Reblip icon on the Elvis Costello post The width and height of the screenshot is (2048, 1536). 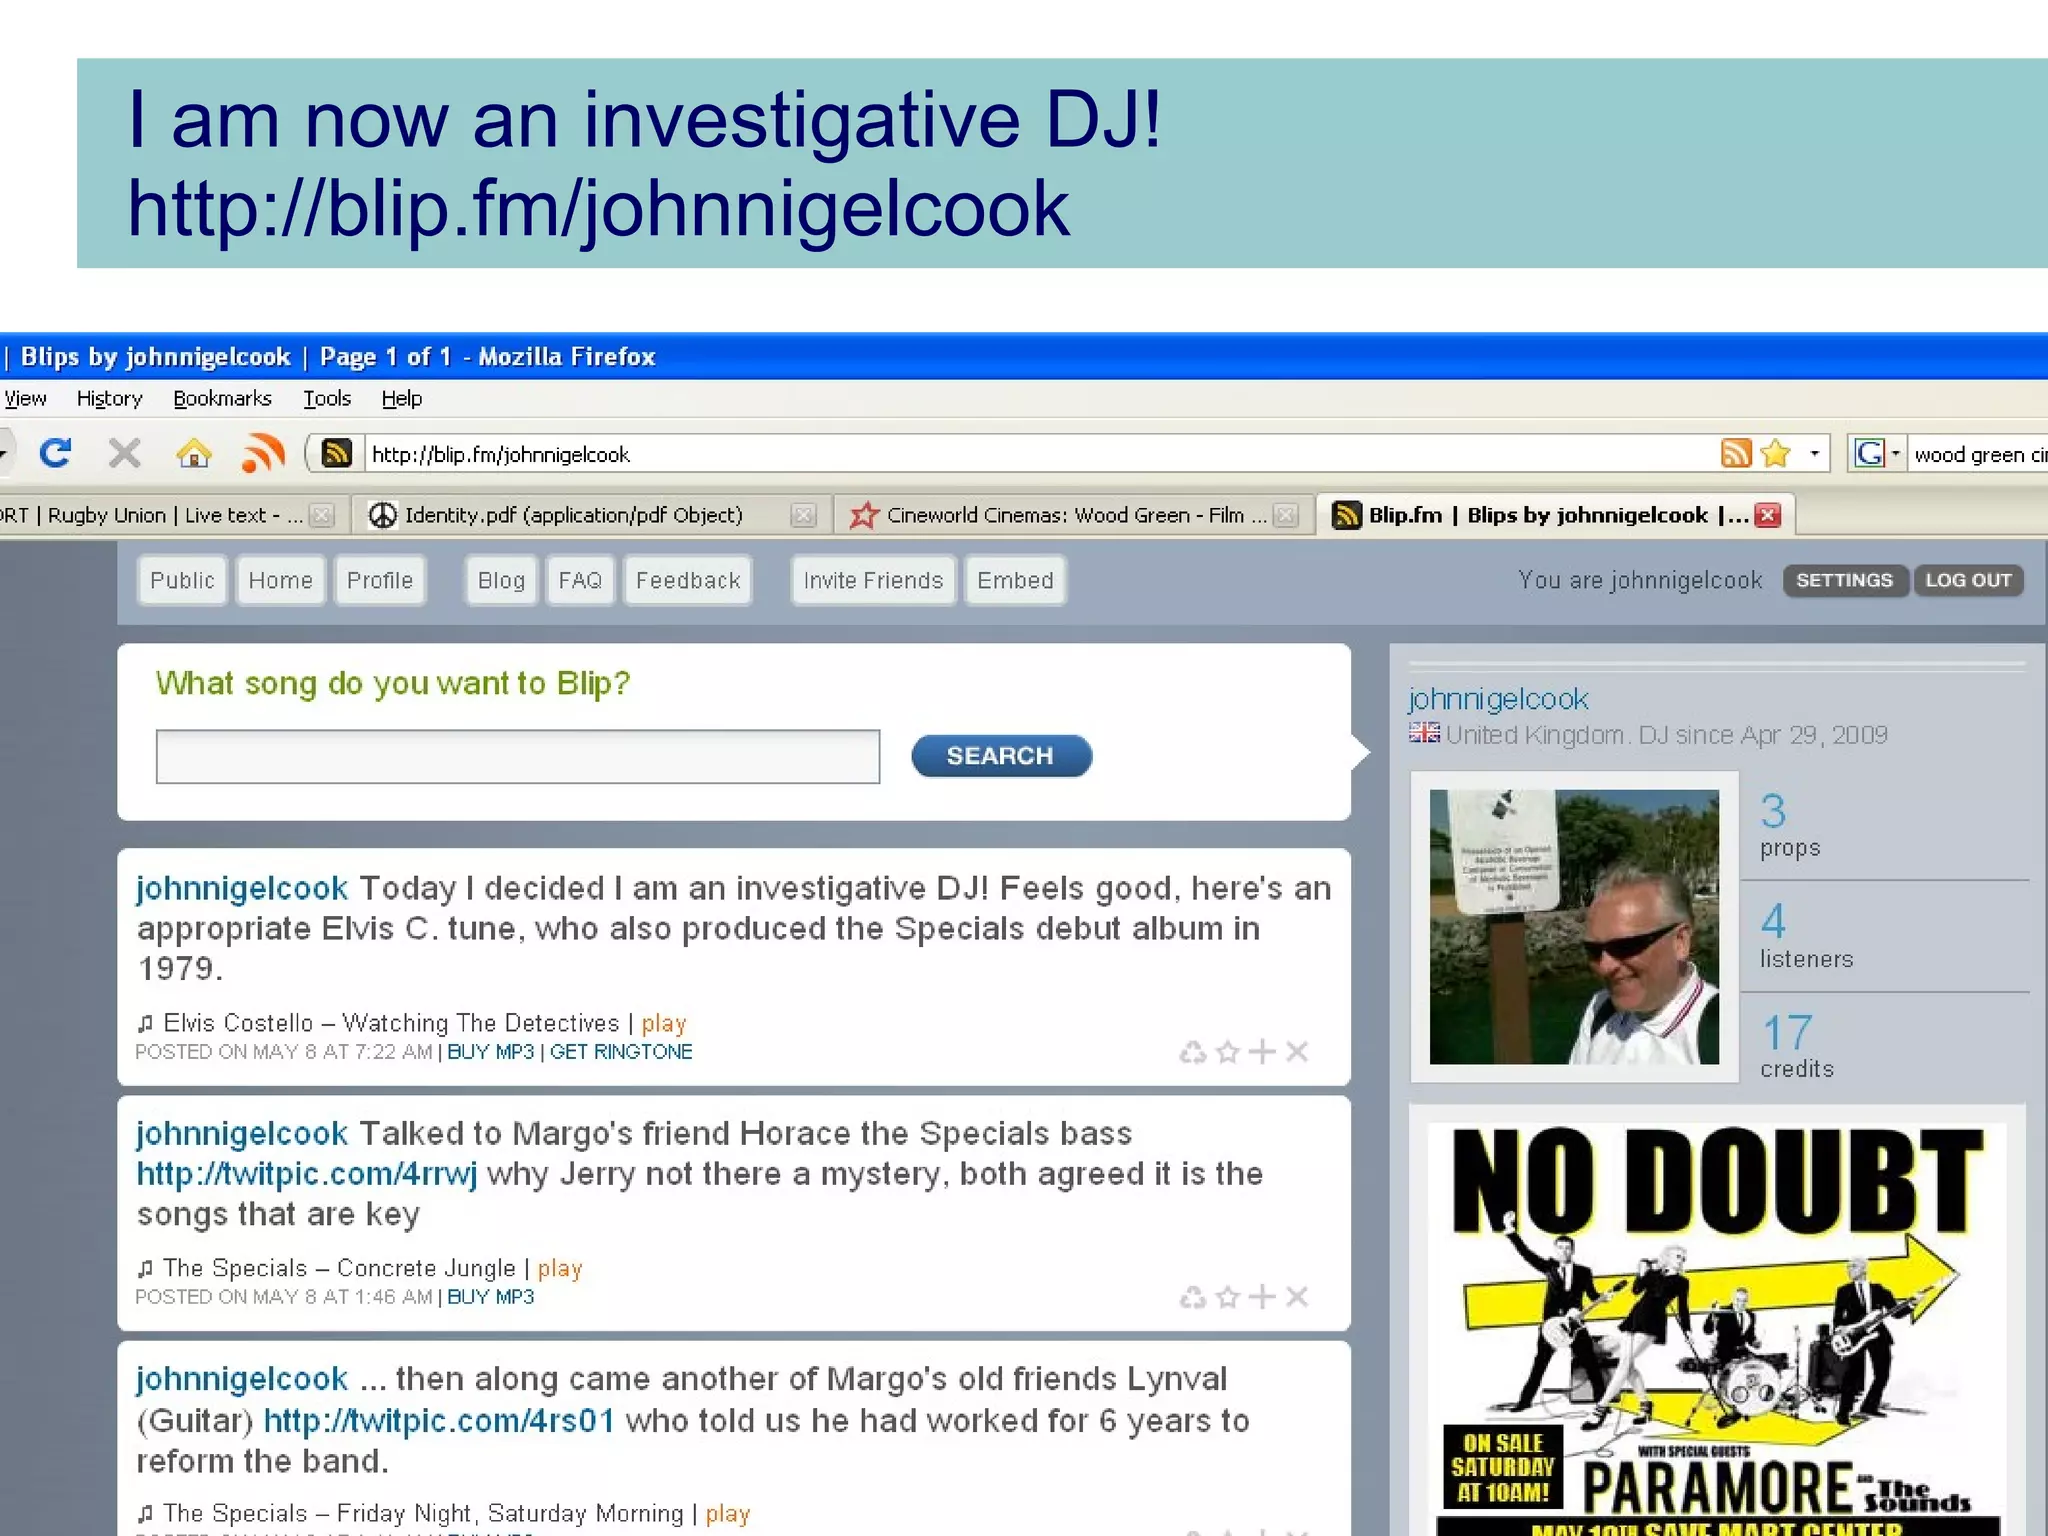point(1192,1052)
